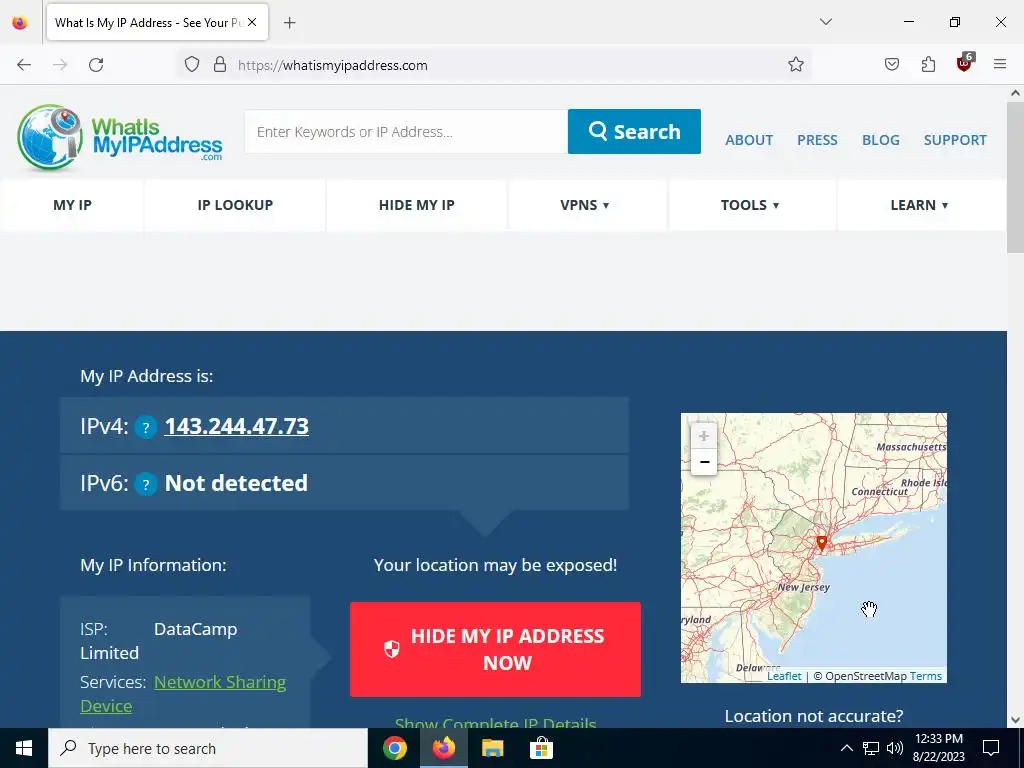Viewport: 1024px width, 768px height.
Task: Click the 'DataCamp' ISP value
Action: 195,629
